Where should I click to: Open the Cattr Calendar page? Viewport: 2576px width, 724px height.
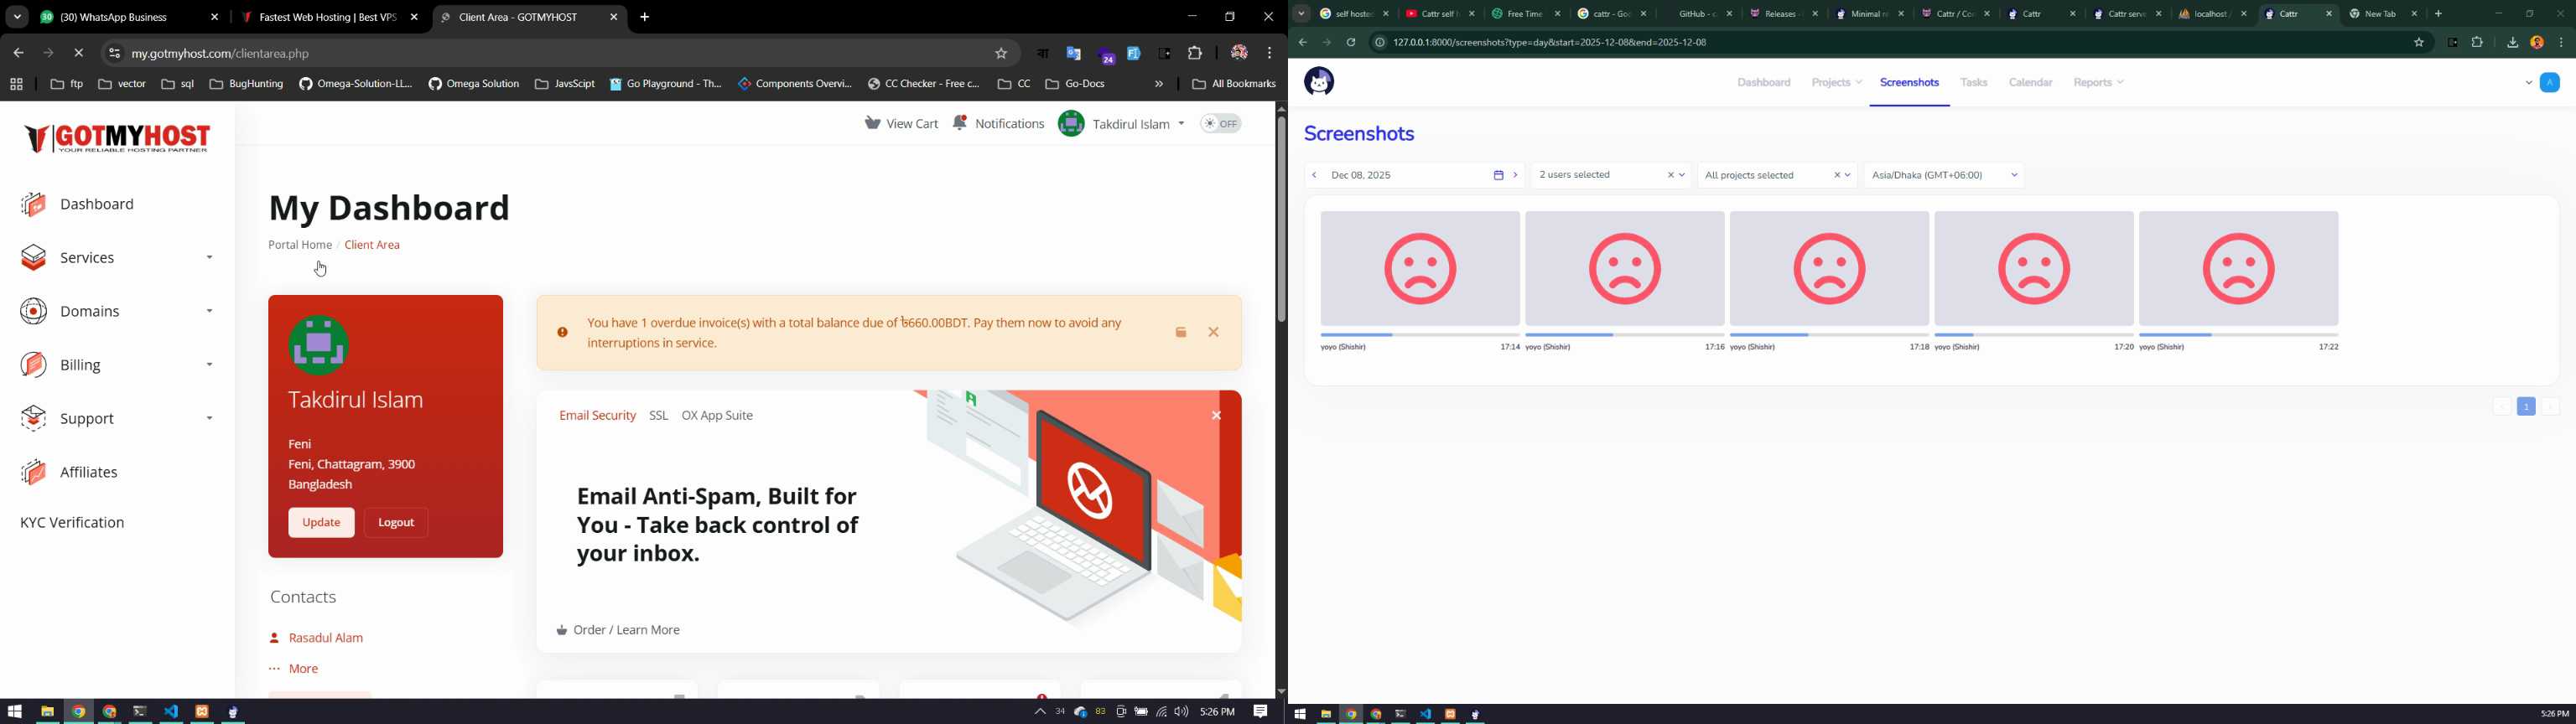[x=2031, y=83]
